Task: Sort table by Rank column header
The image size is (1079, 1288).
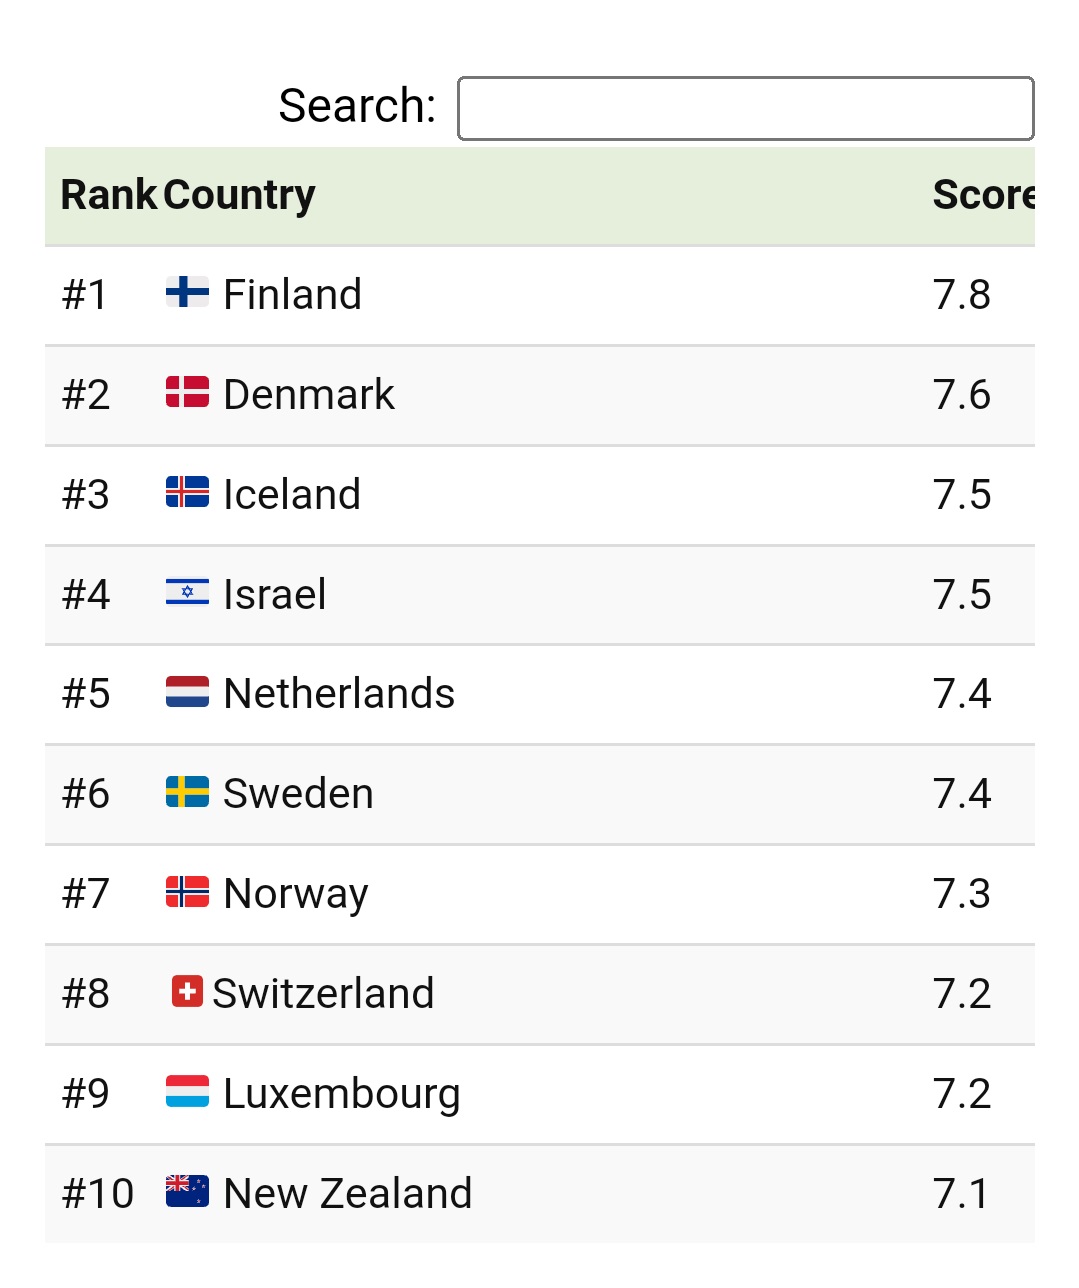Action: pyautogui.click(x=108, y=195)
